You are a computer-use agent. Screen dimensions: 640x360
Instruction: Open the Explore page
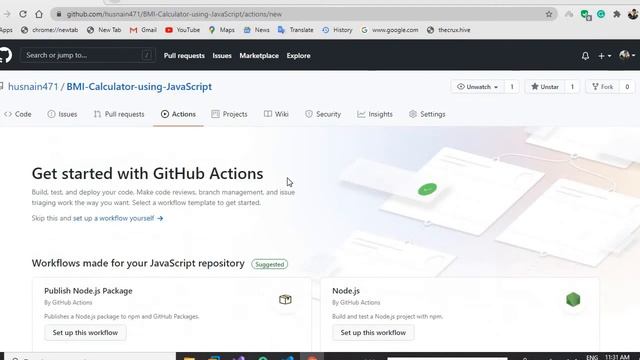tap(298, 56)
